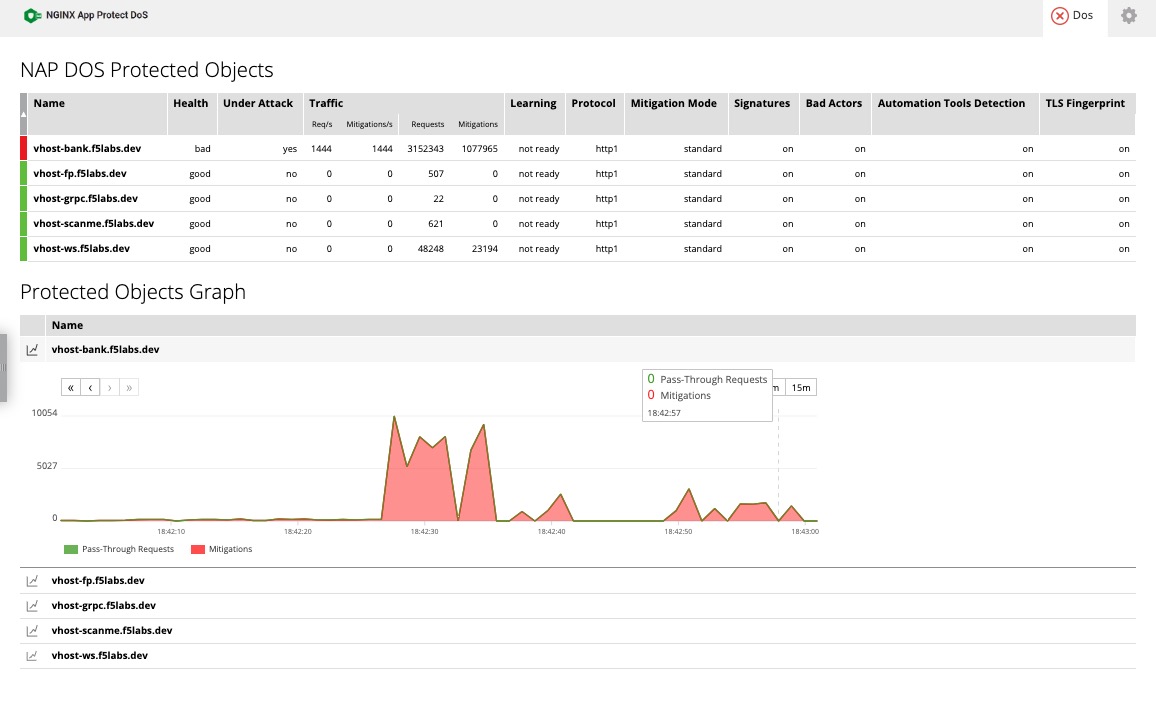The width and height of the screenshot is (1156, 704).
Task: Go to next graph page button
Action: click(x=109, y=387)
